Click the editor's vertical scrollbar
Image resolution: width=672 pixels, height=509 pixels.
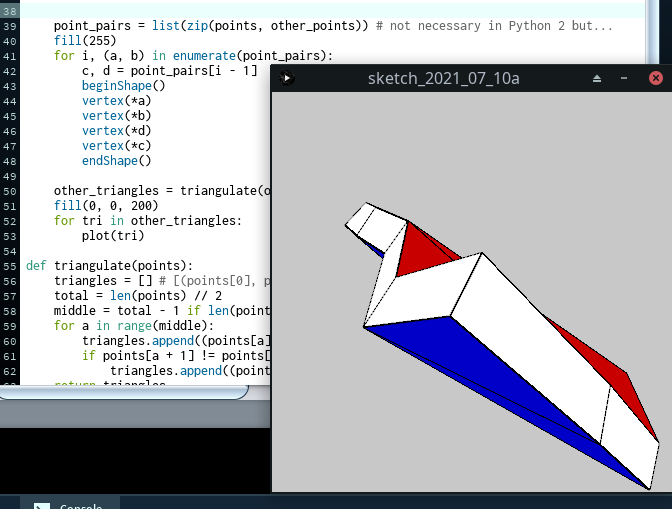click(651, 32)
